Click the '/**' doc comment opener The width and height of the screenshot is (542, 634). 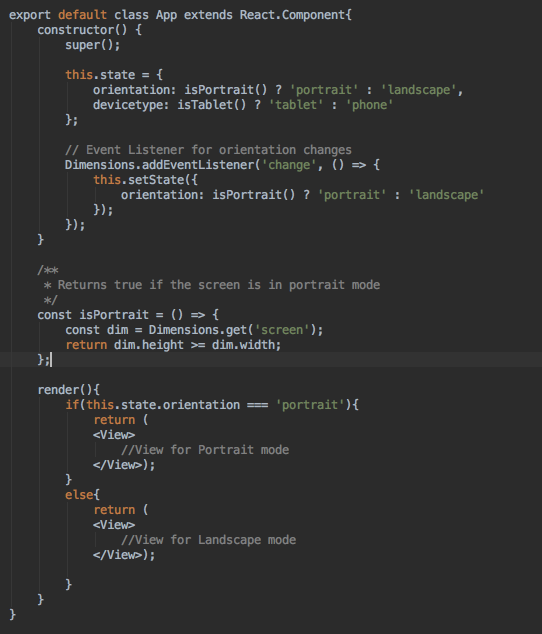pos(48,270)
